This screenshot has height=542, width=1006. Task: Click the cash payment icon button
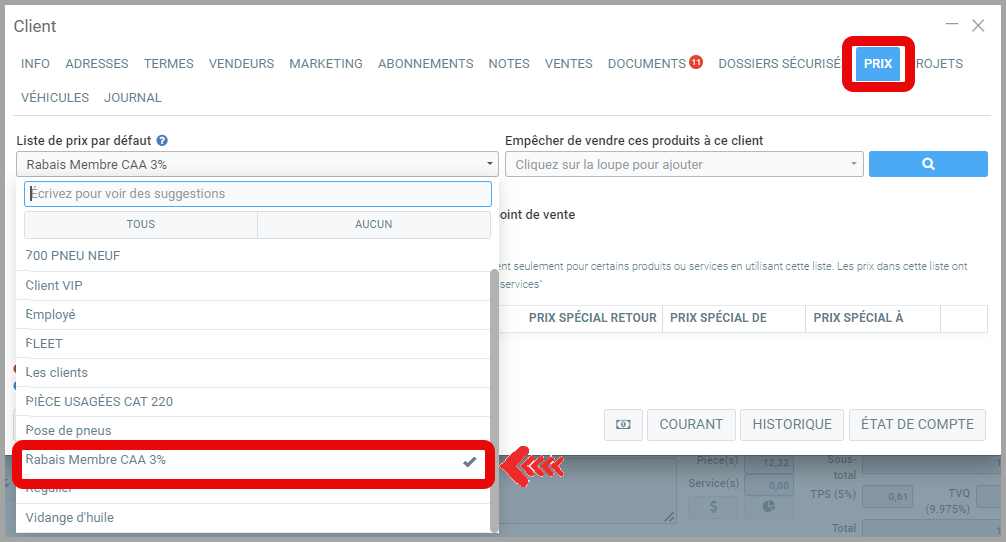point(623,424)
